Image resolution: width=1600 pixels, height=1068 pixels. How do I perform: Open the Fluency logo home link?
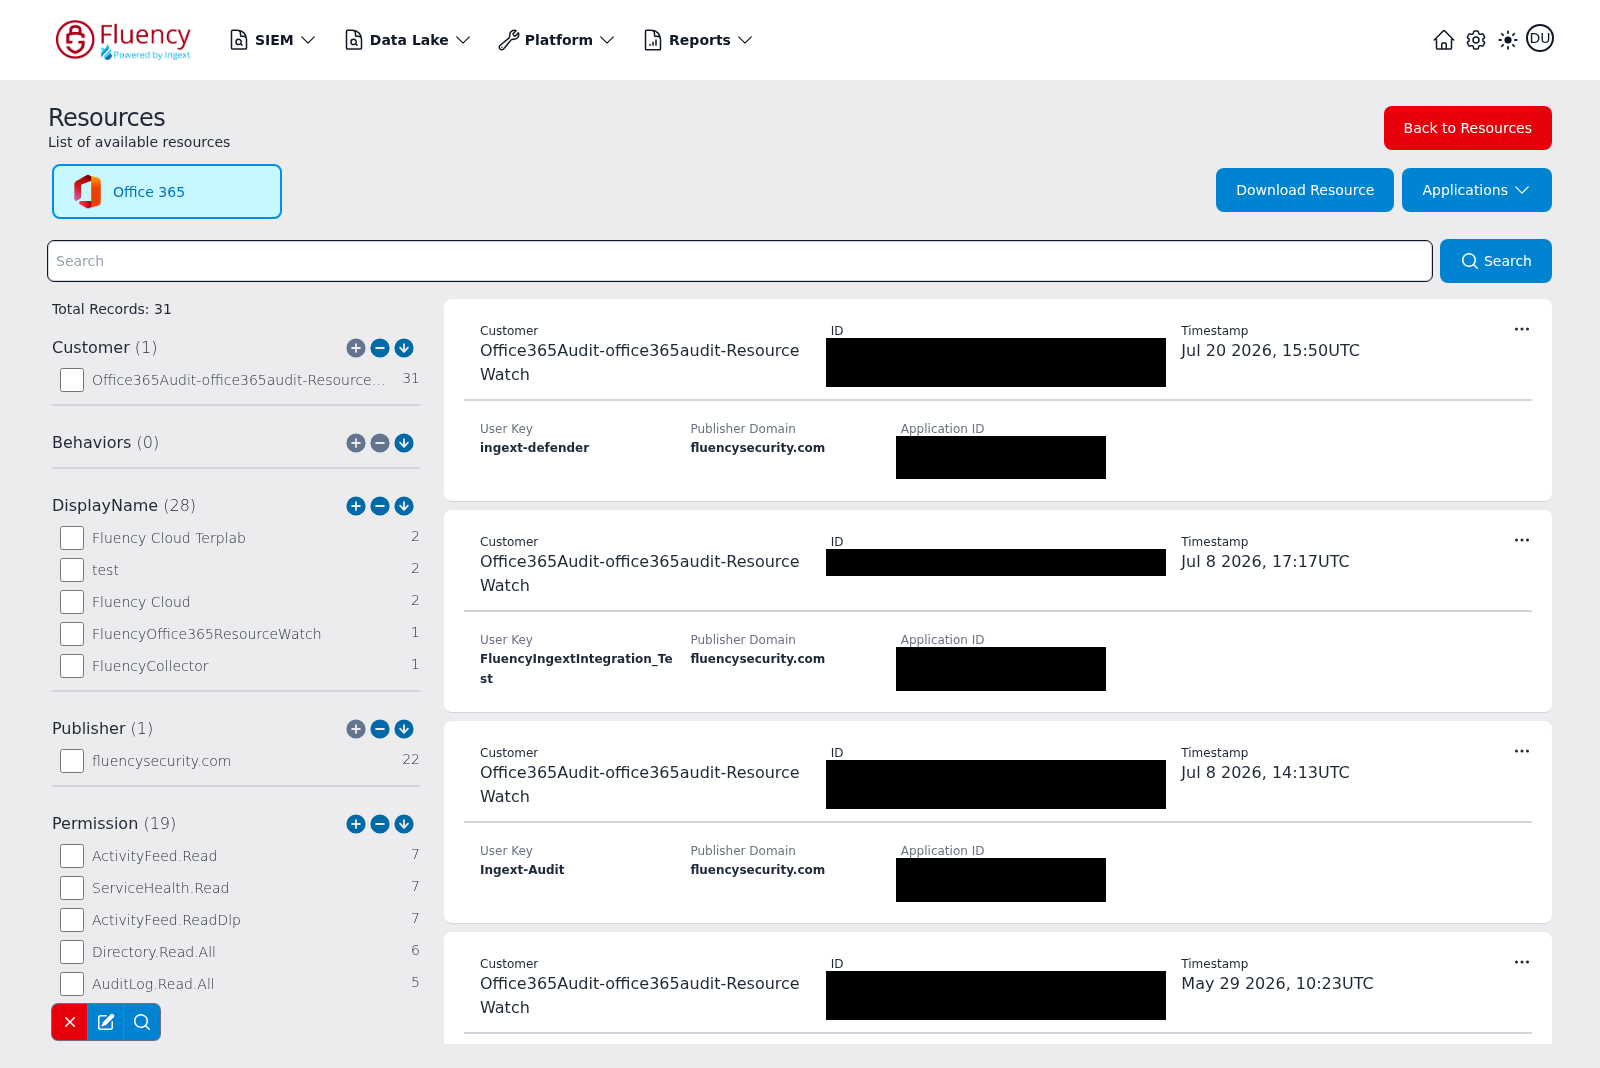tap(123, 40)
